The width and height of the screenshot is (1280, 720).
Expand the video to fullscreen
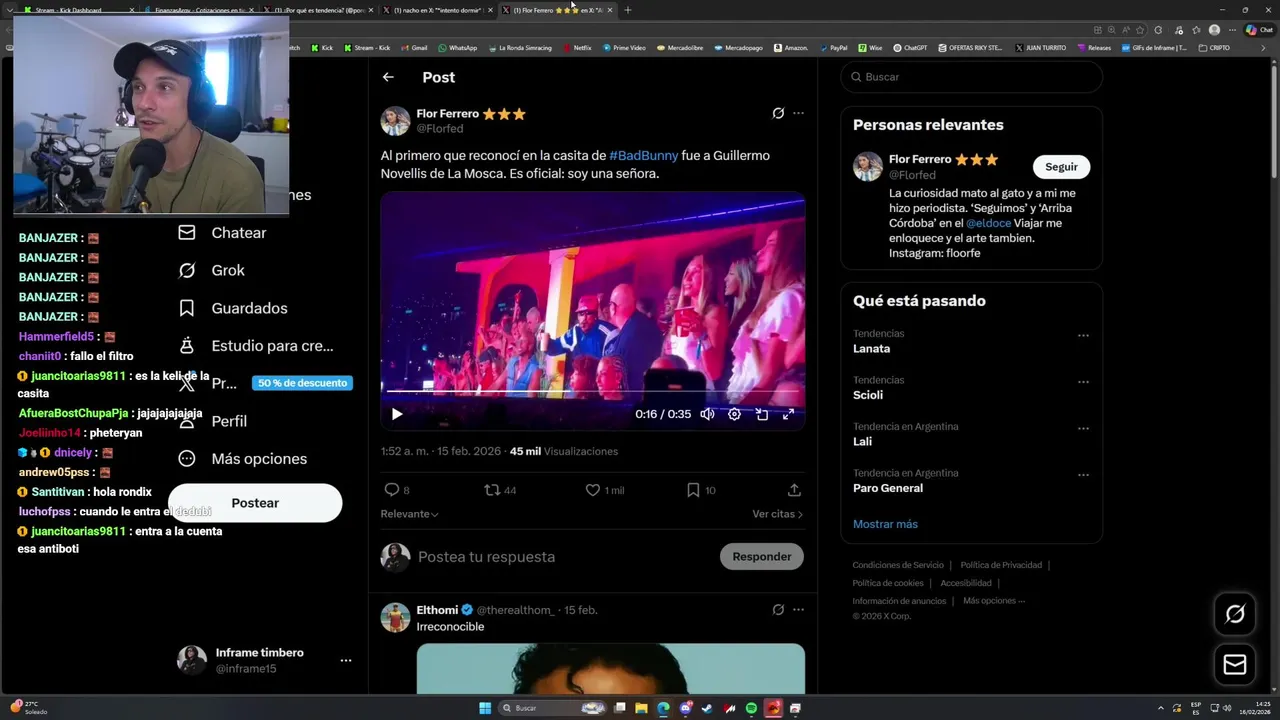[788, 414]
